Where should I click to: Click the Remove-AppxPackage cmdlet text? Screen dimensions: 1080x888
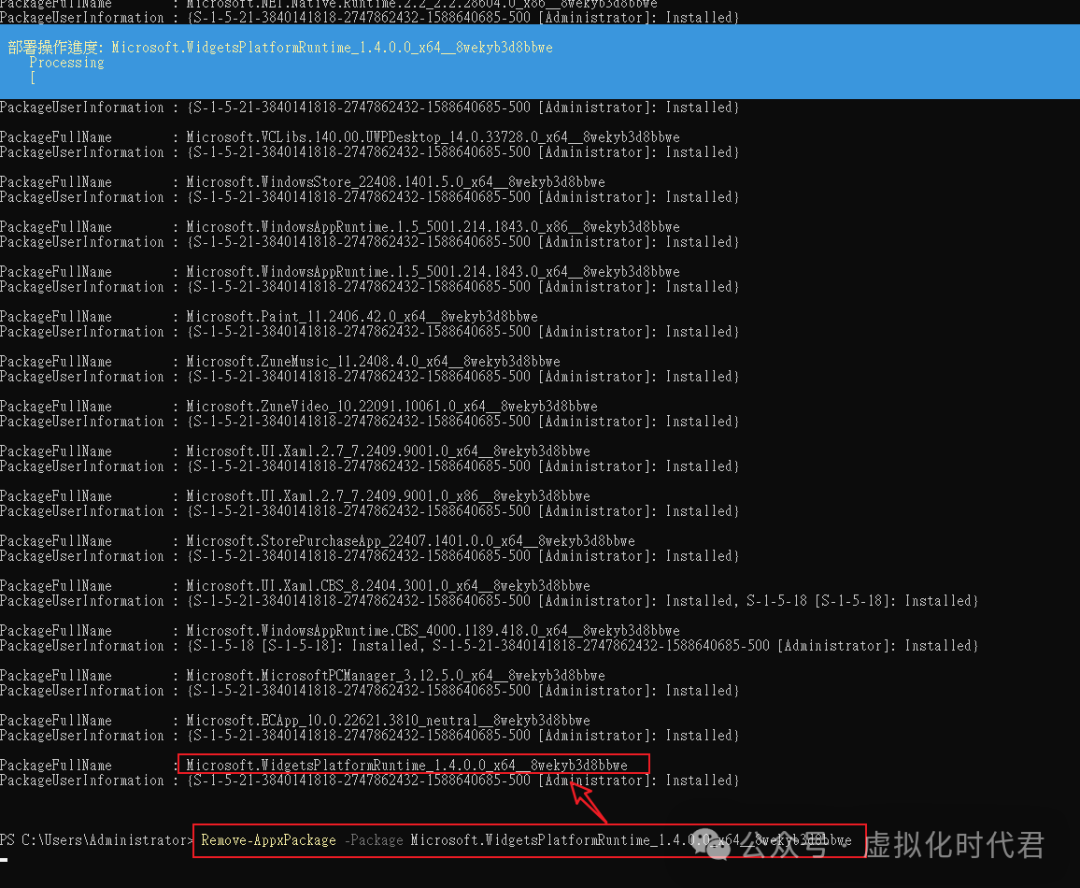pyautogui.click(x=269, y=840)
